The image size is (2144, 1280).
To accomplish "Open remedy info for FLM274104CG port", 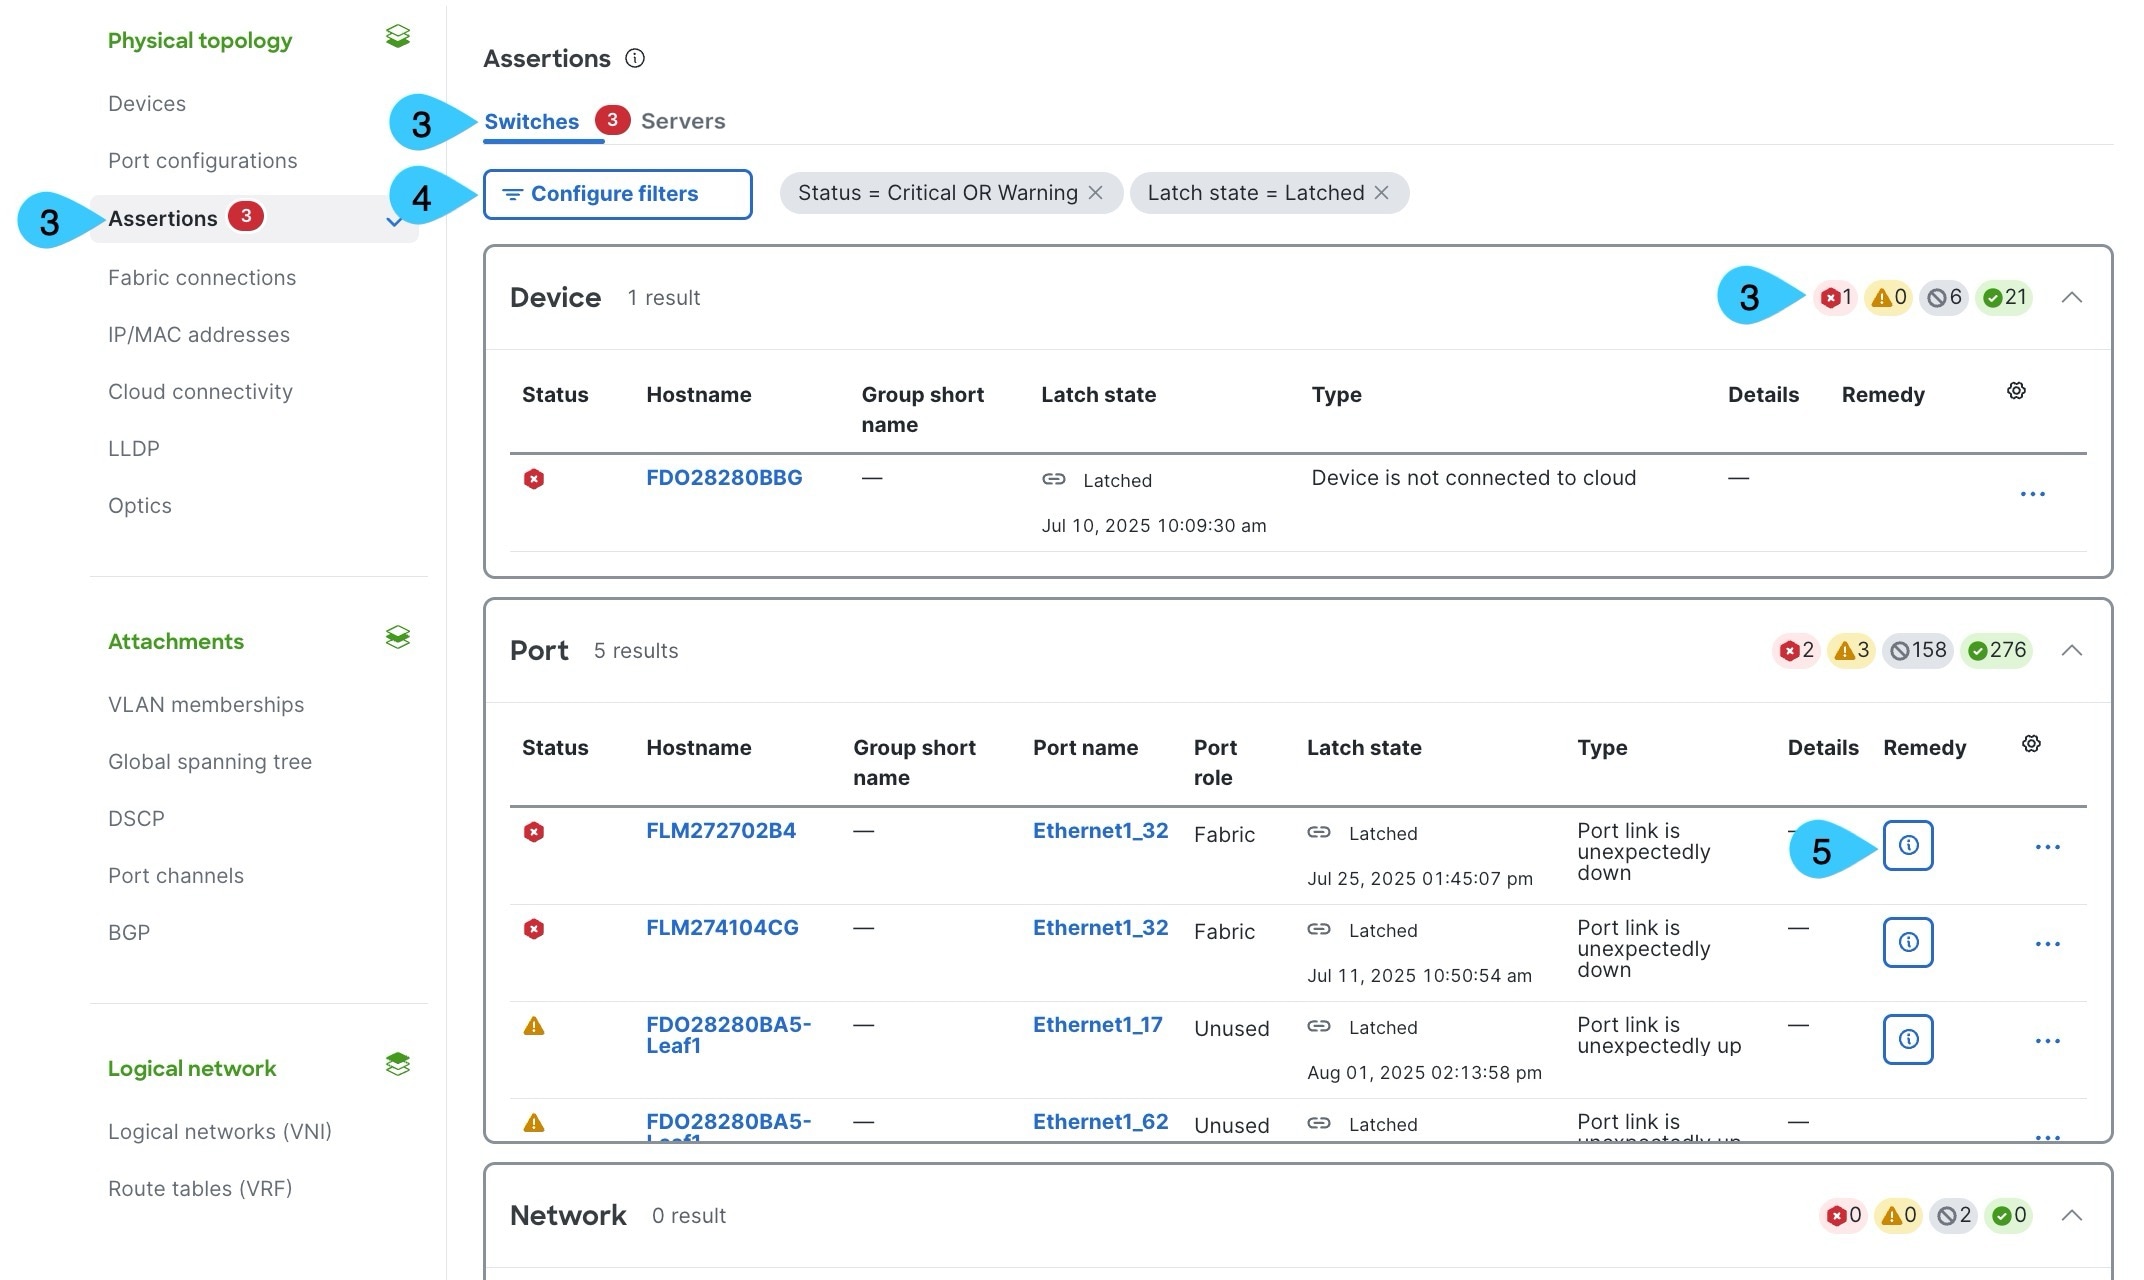I will (x=1907, y=943).
